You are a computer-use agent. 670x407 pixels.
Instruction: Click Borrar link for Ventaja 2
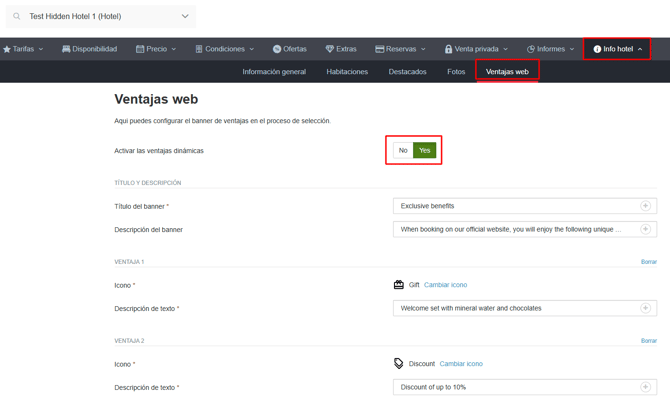pos(649,341)
